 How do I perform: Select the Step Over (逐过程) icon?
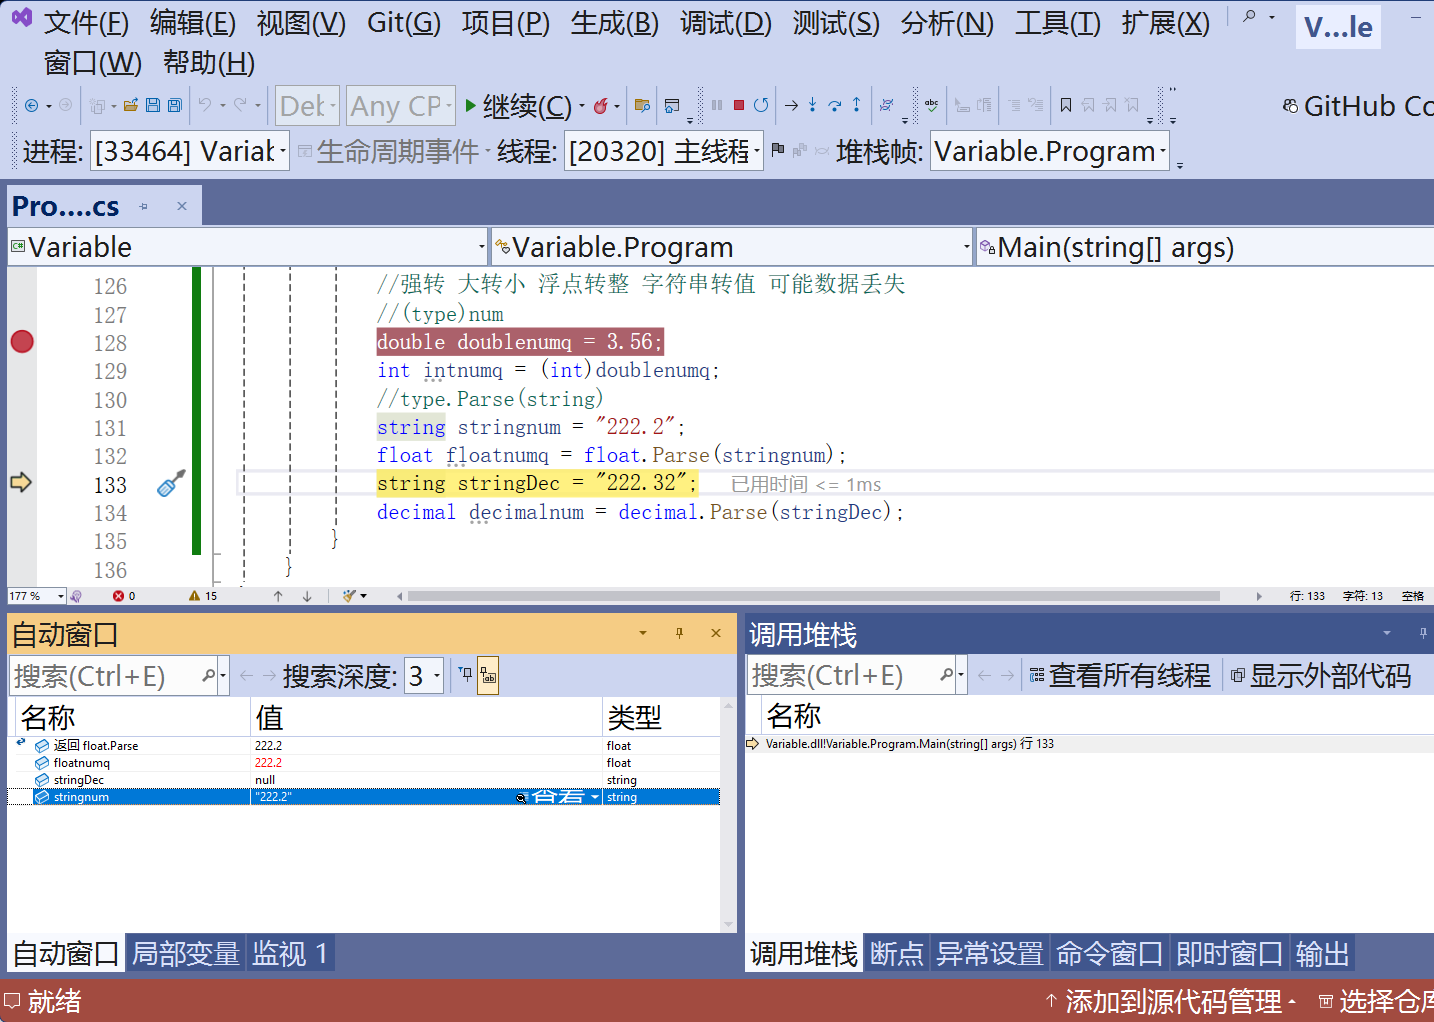pos(836,104)
